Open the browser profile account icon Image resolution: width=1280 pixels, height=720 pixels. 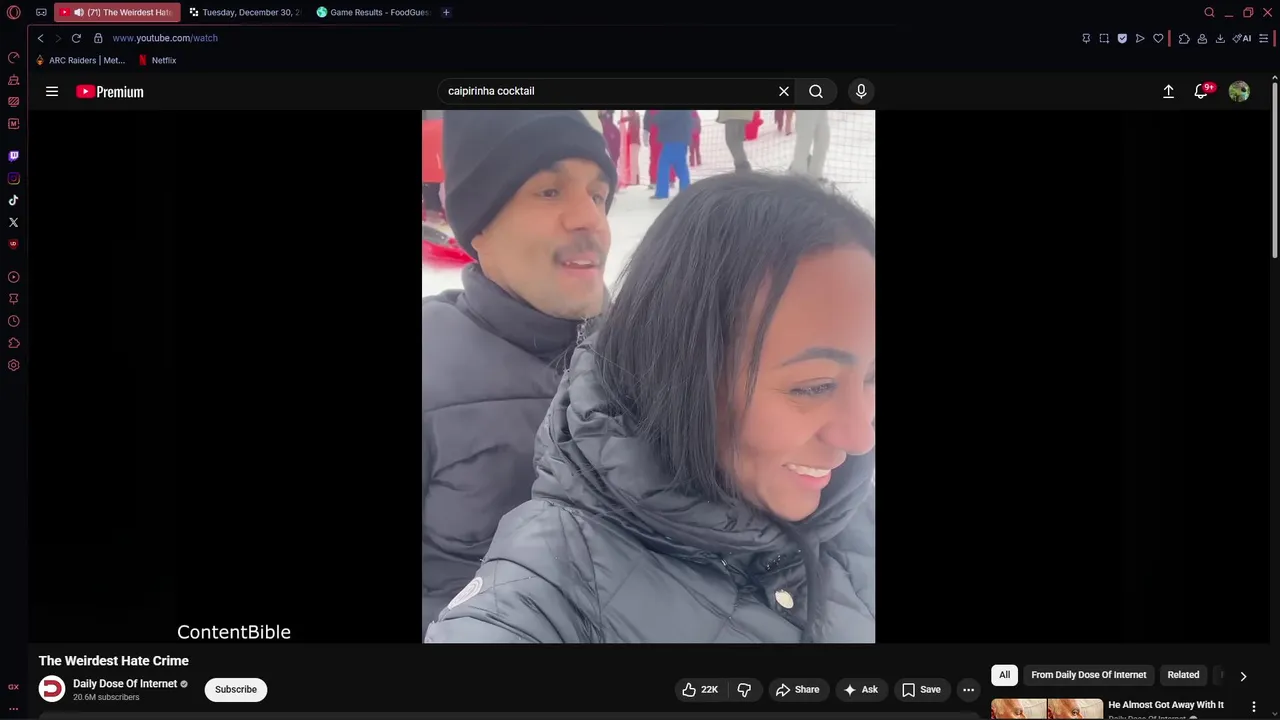1202,38
